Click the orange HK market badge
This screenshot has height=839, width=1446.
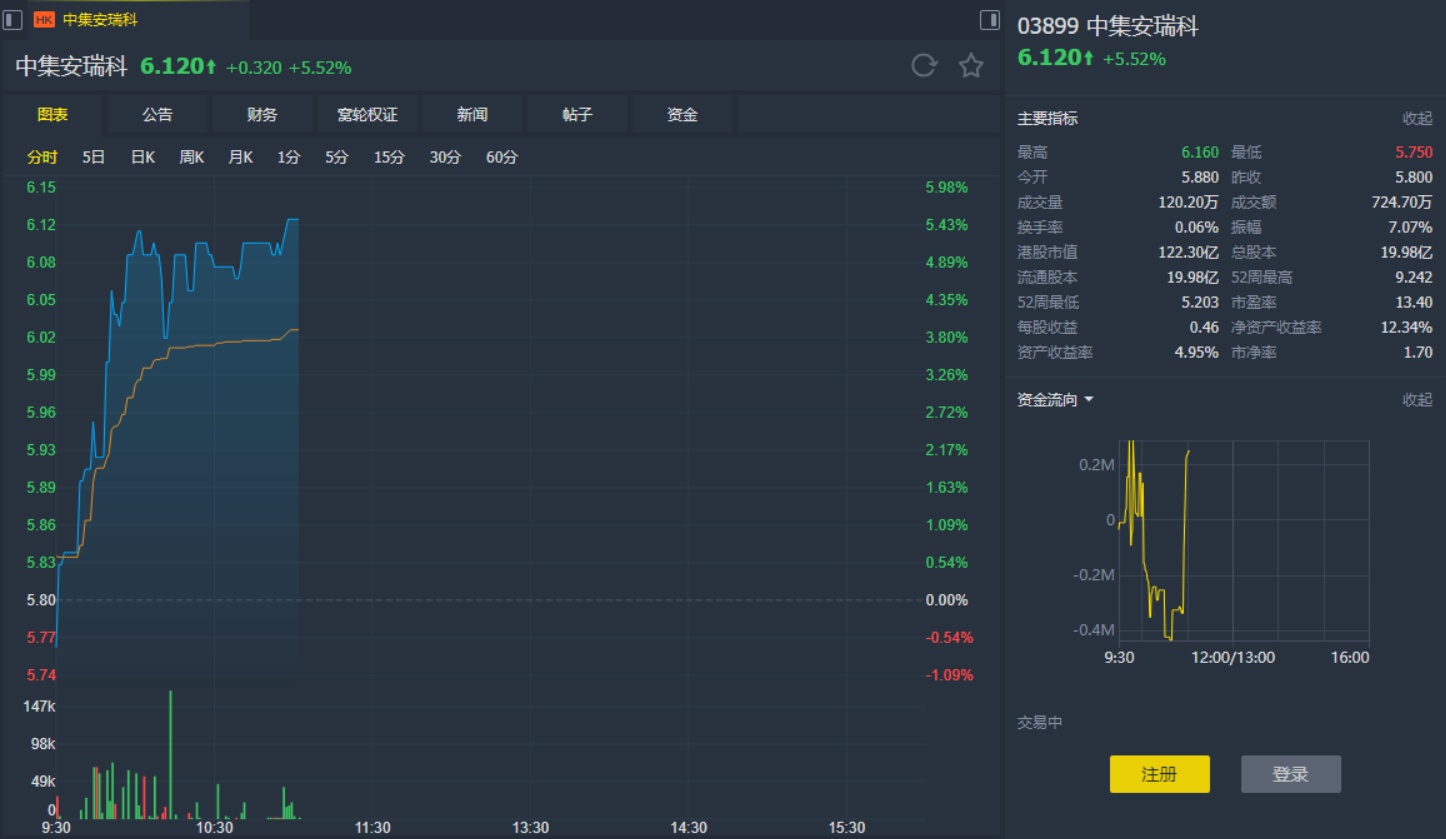click(x=44, y=19)
